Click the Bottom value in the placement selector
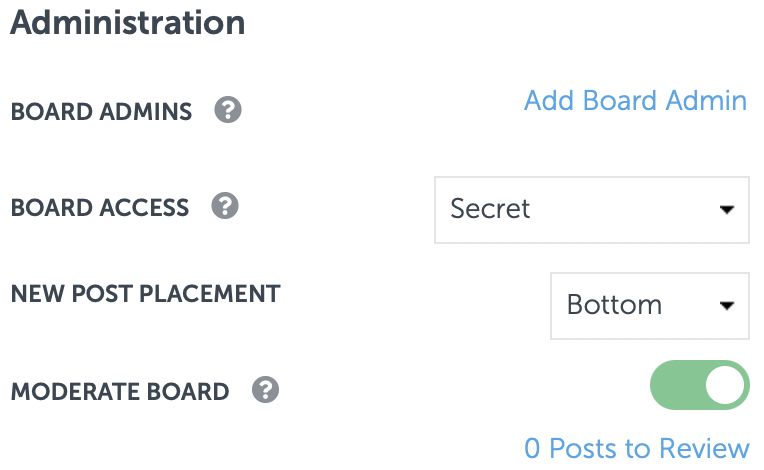Viewport: 764px width, 470px height. pyautogui.click(x=614, y=305)
